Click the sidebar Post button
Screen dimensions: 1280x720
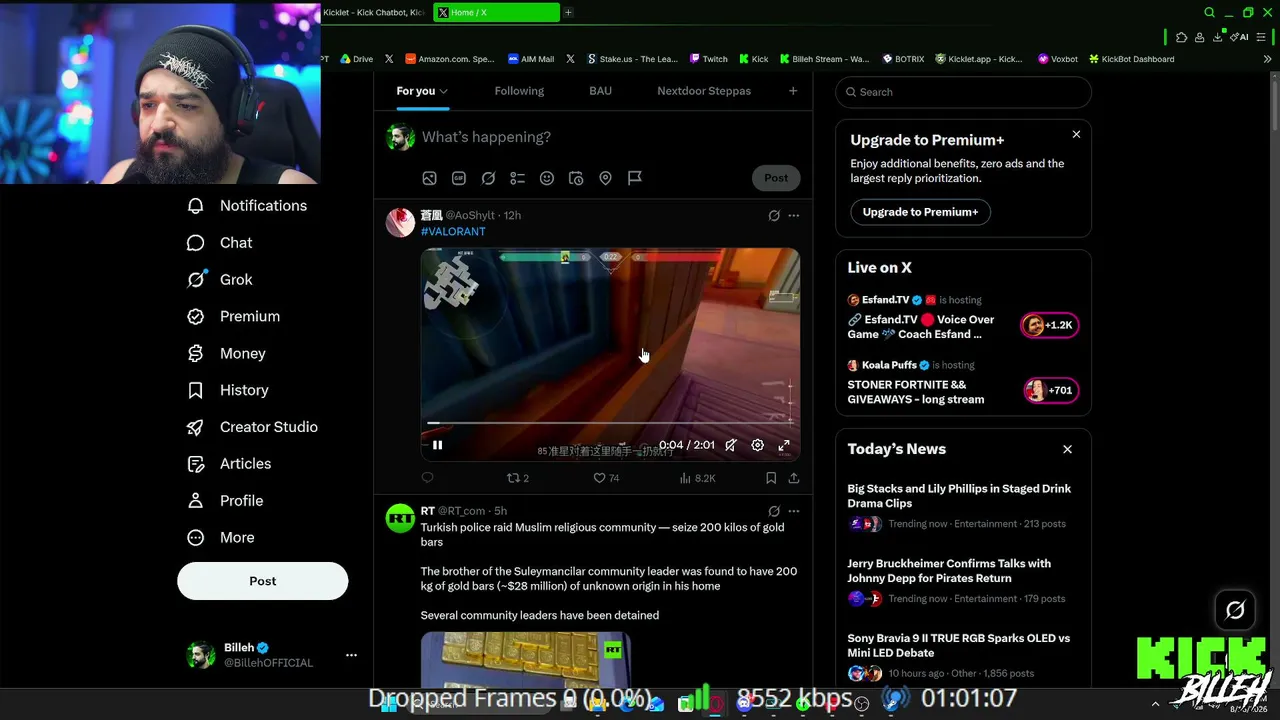click(x=263, y=581)
